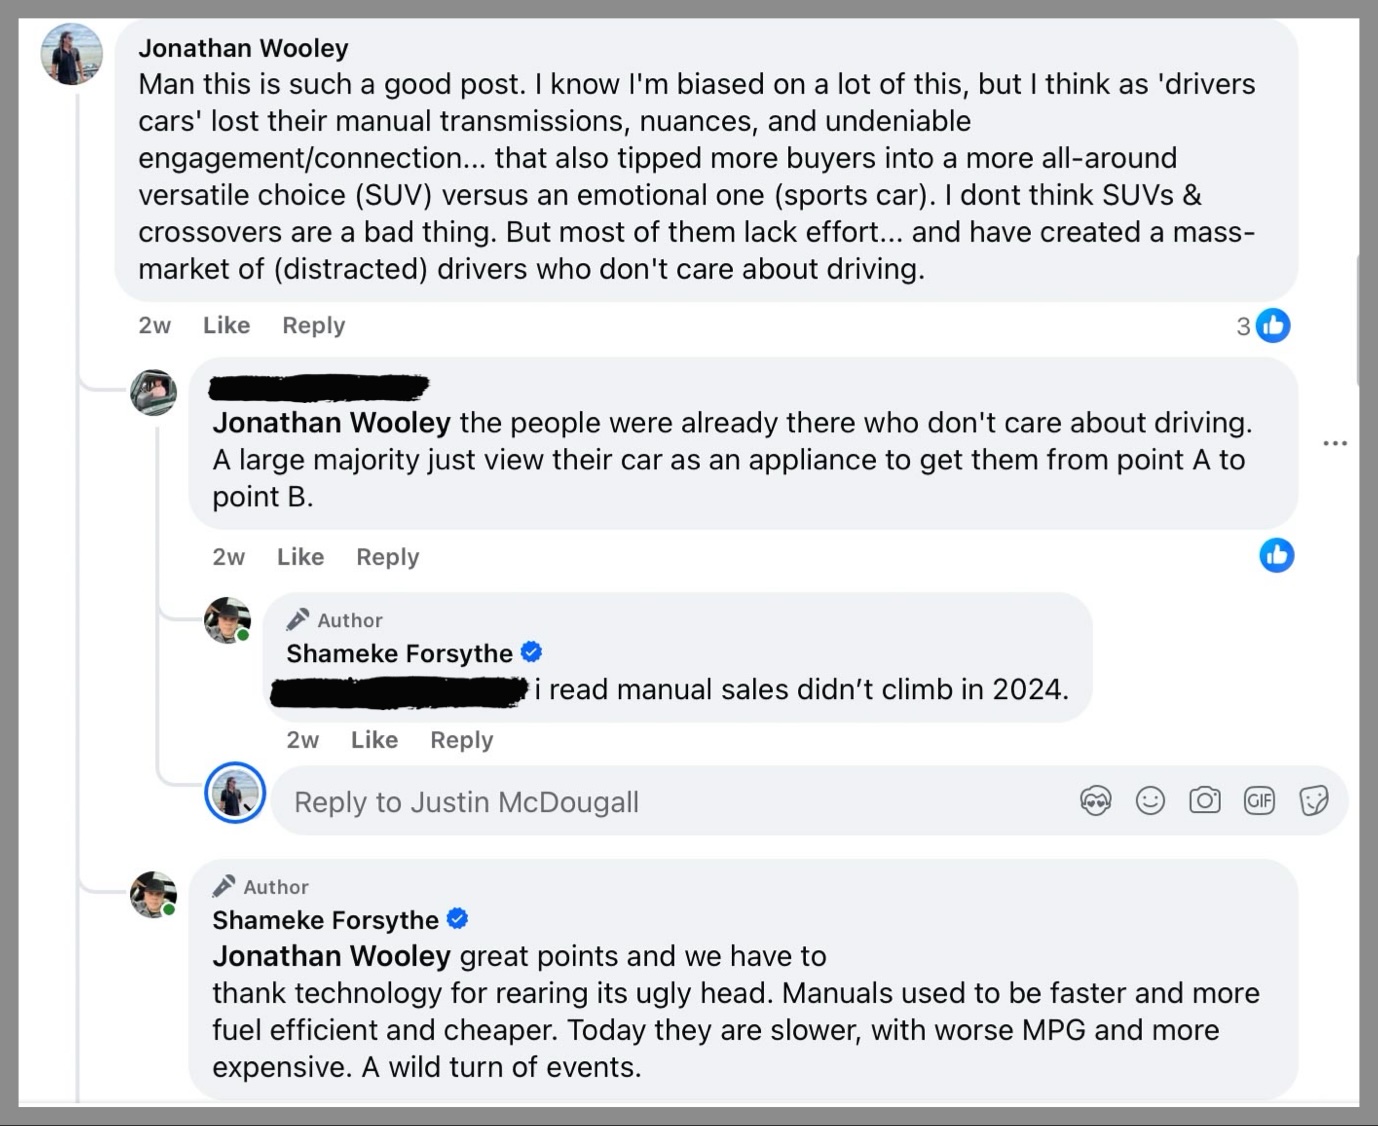Open Jonathan Wooley's profile picture

[x=71, y=54]
